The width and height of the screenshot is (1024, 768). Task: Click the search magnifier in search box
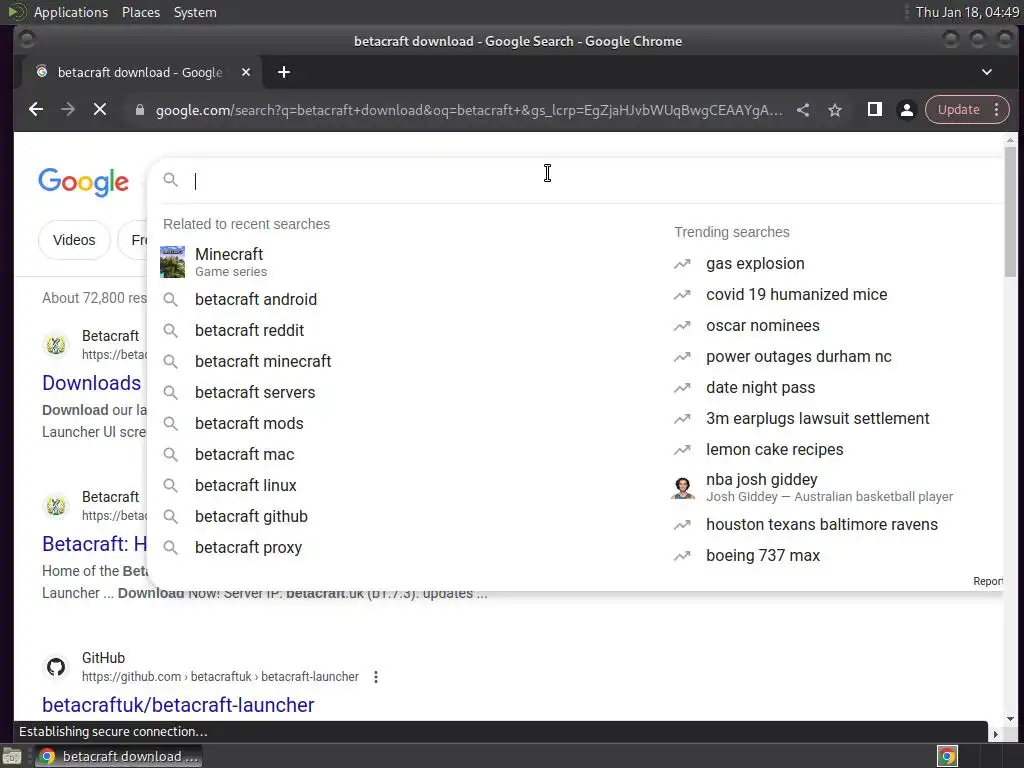[170, 180]
